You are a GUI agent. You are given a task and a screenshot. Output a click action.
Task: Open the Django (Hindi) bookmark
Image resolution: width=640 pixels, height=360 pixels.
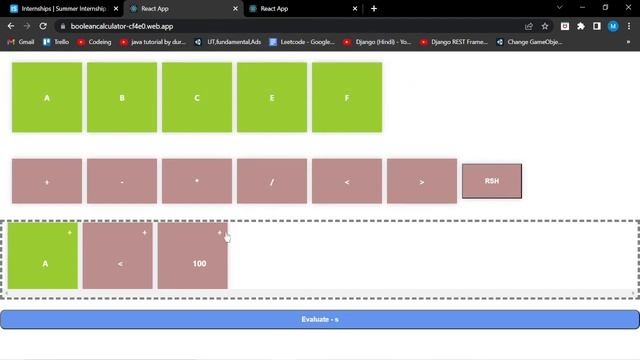377,42
